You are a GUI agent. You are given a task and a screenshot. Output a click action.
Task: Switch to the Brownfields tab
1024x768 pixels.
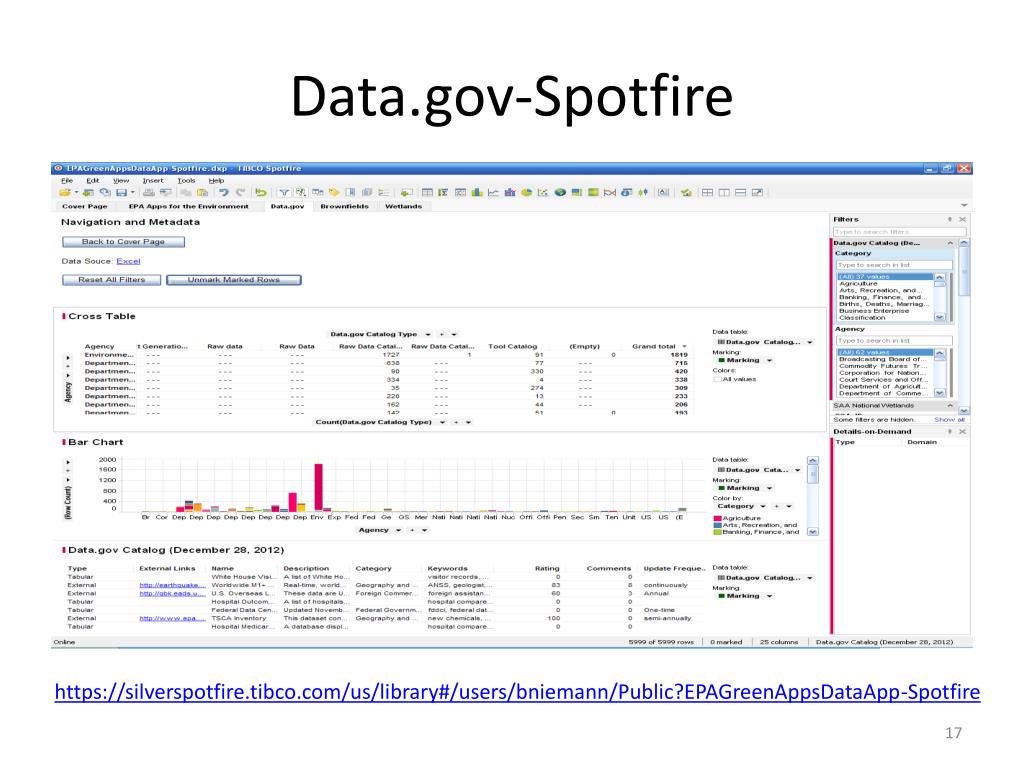pos(344,206)
